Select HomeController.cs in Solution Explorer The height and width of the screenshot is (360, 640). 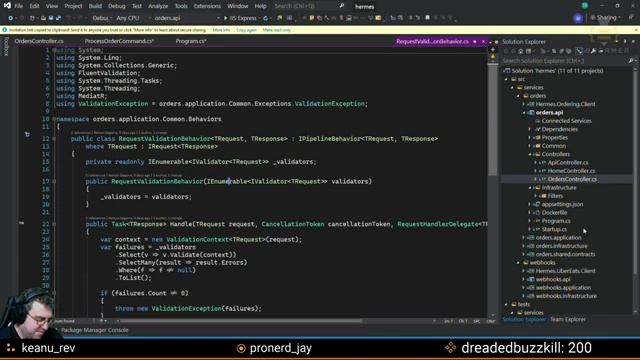point(571,171)
